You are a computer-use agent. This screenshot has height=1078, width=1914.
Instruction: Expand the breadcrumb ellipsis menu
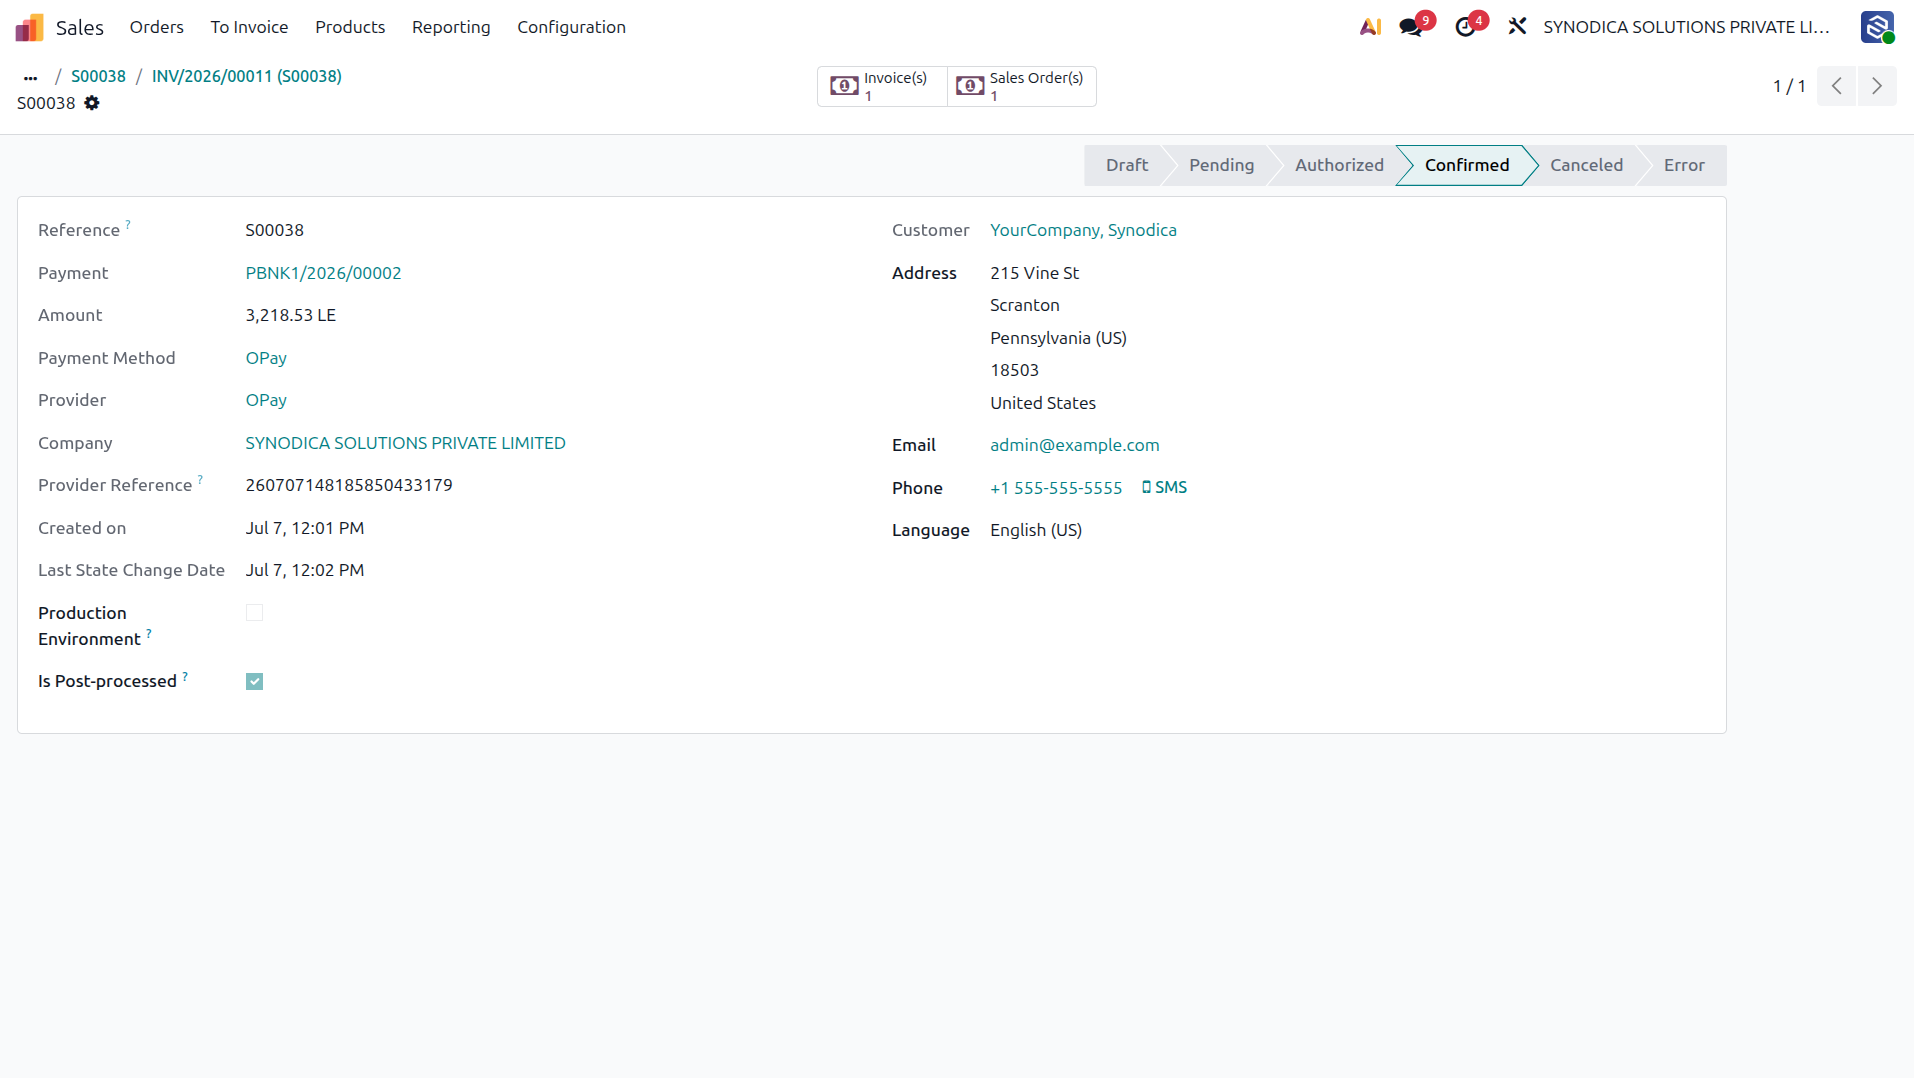pos(31,77)
